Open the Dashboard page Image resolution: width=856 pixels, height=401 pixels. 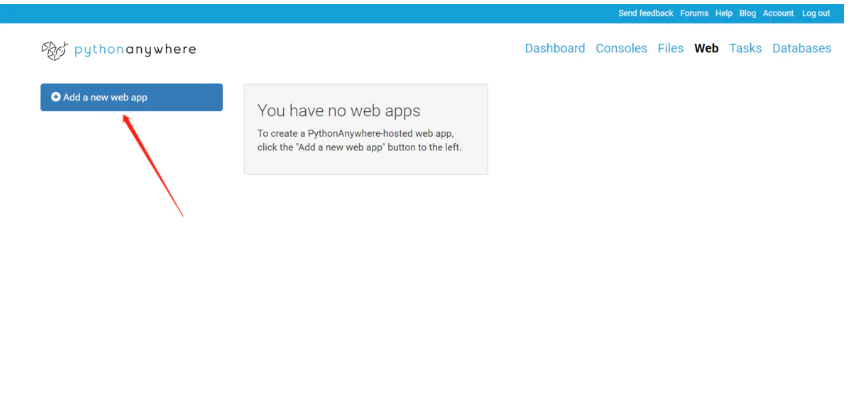555,49
